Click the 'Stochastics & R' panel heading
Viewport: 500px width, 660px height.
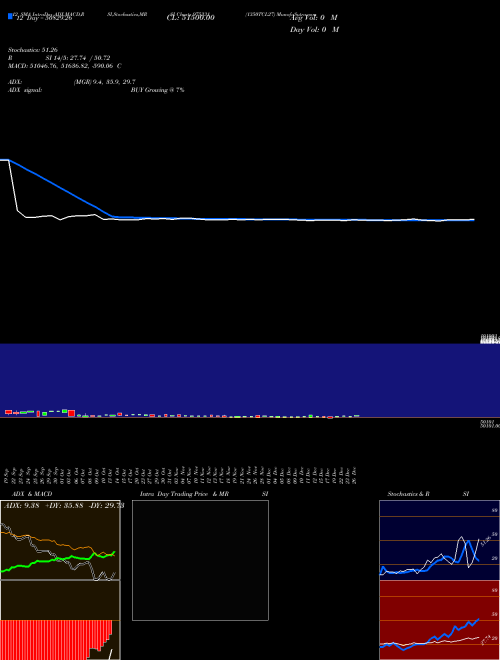coord(408,494)
